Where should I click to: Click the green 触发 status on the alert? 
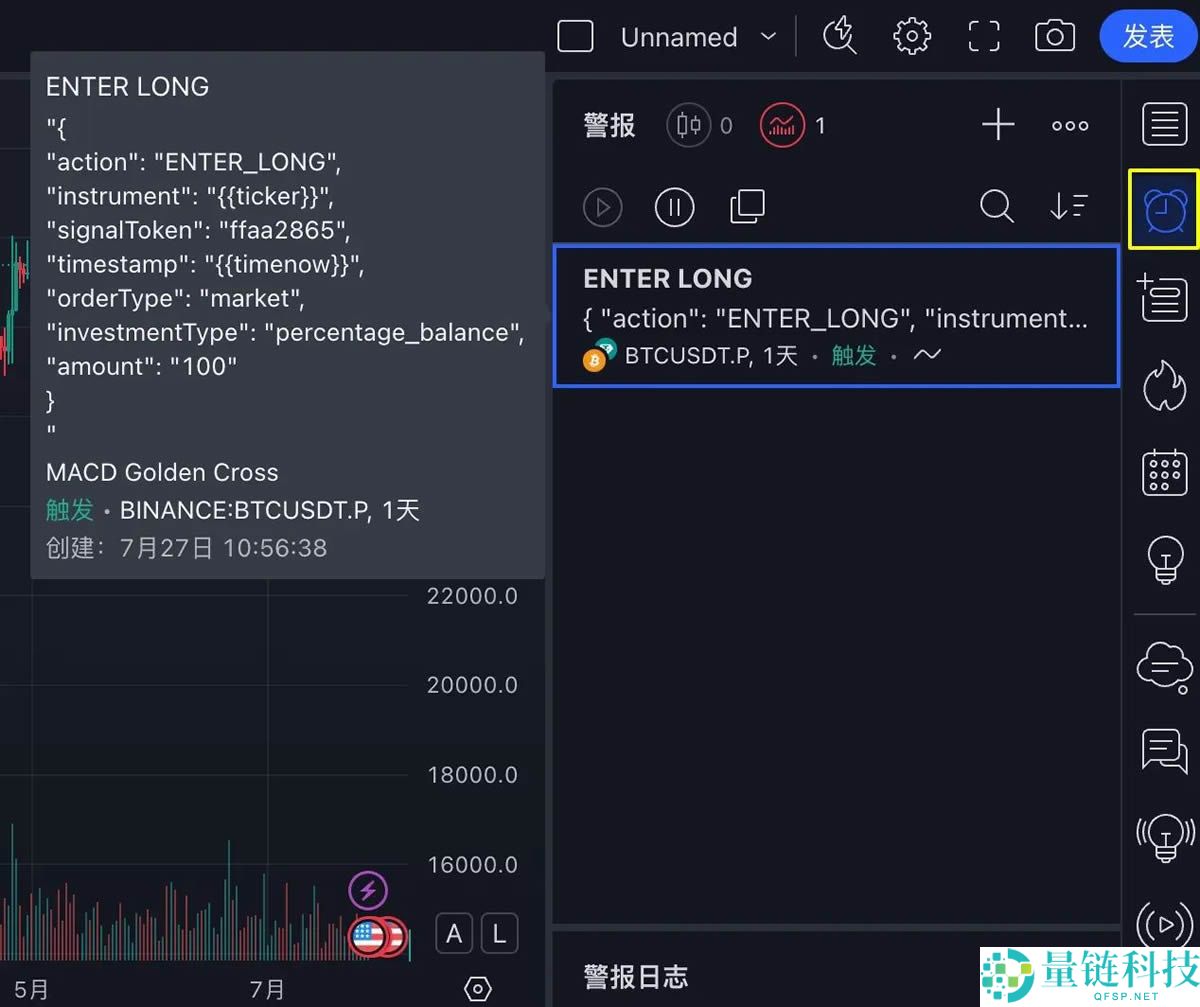pyautogui.click(x=853, y=355)
